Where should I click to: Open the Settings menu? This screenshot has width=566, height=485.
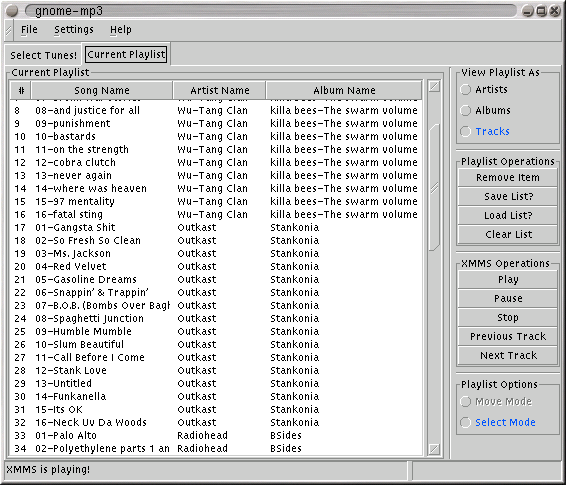coord(74,30)
